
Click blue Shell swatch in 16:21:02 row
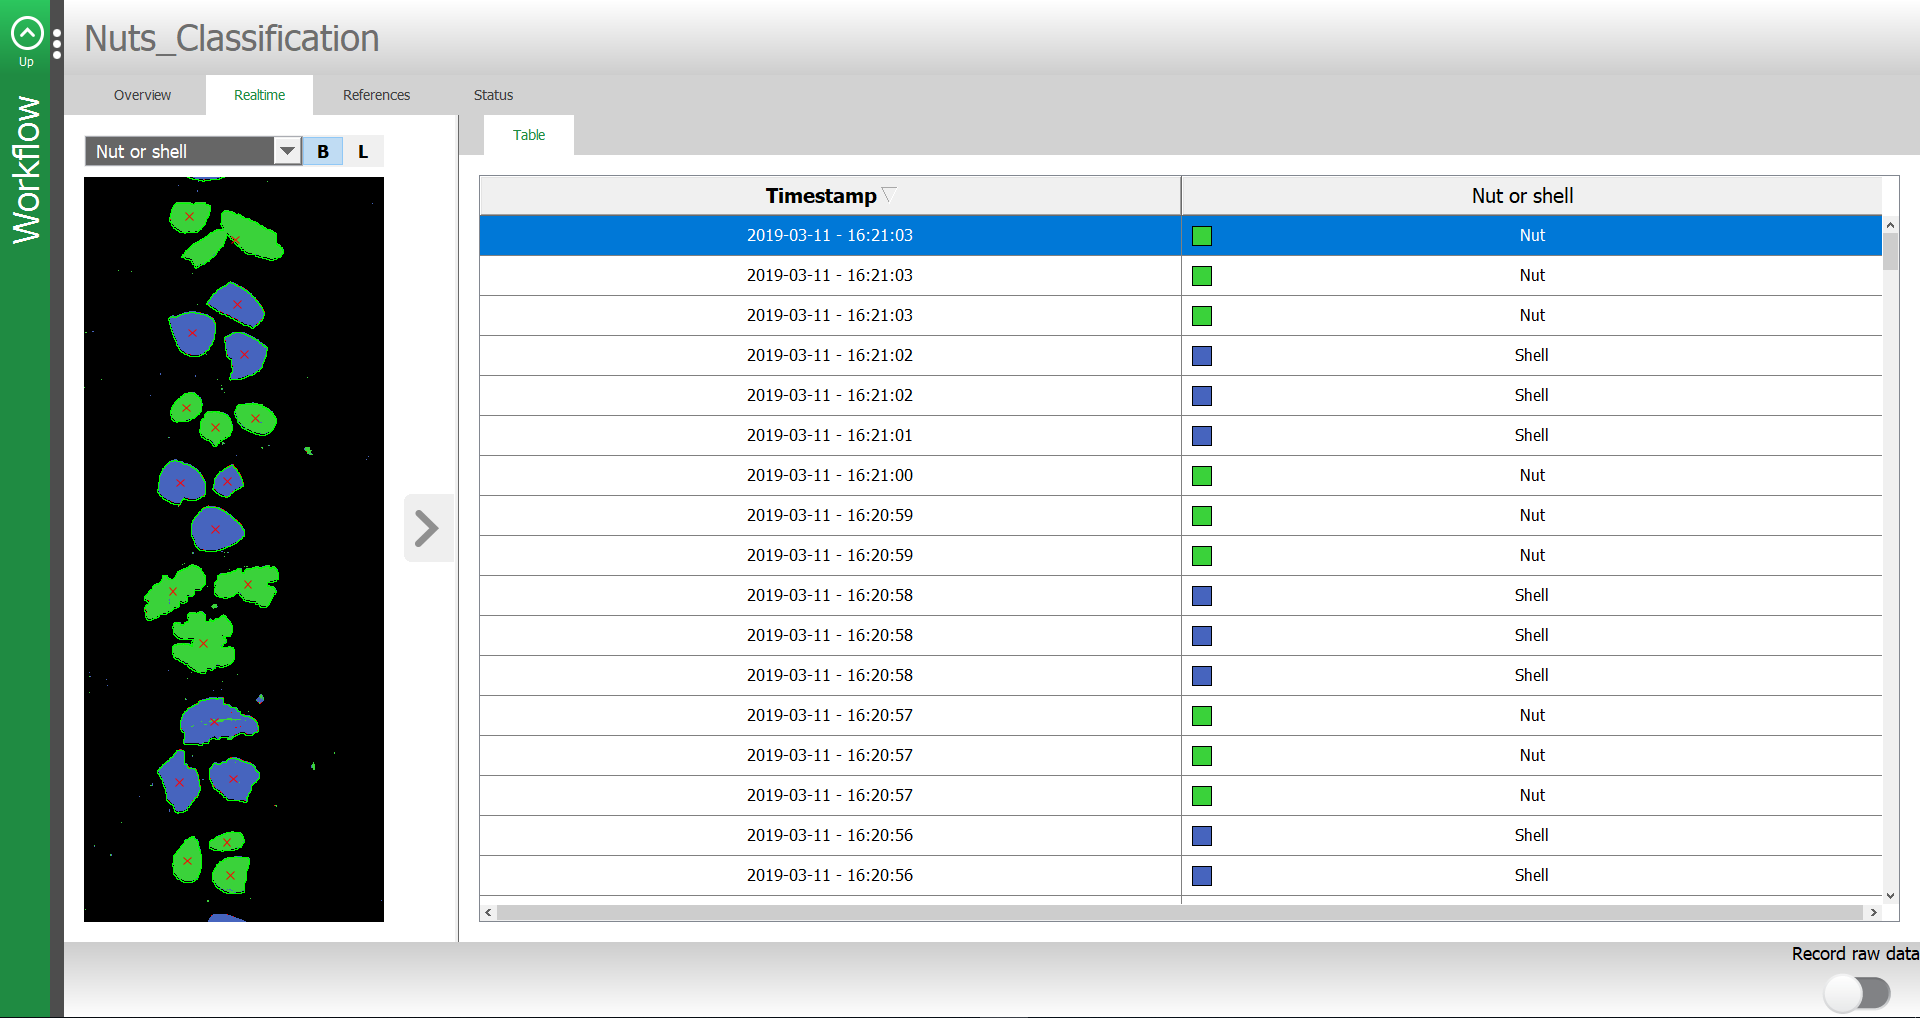tap(1202, 356)
